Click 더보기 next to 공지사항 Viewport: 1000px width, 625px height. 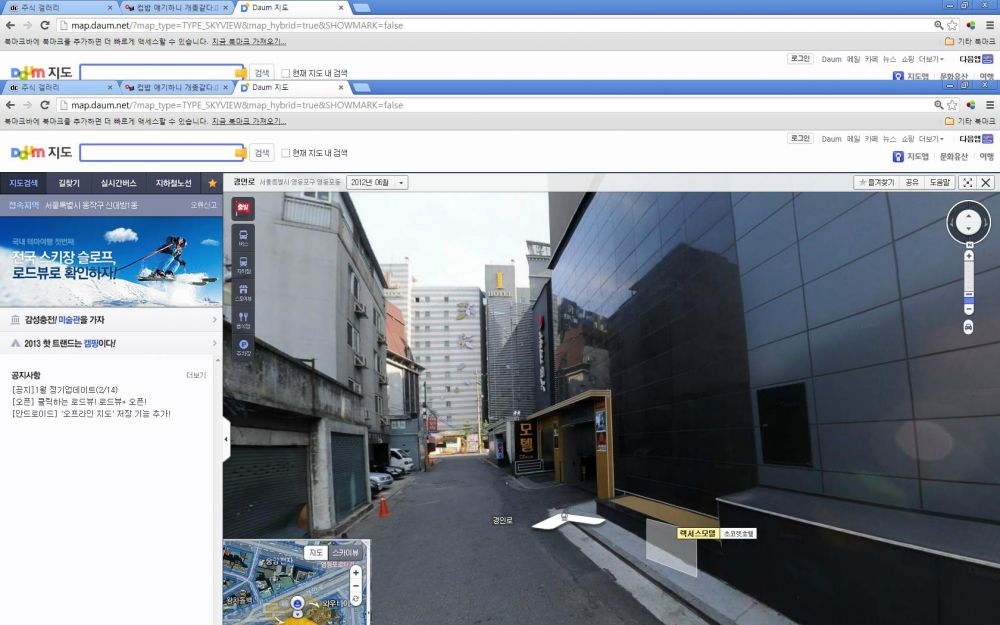[x=196, y=375]
